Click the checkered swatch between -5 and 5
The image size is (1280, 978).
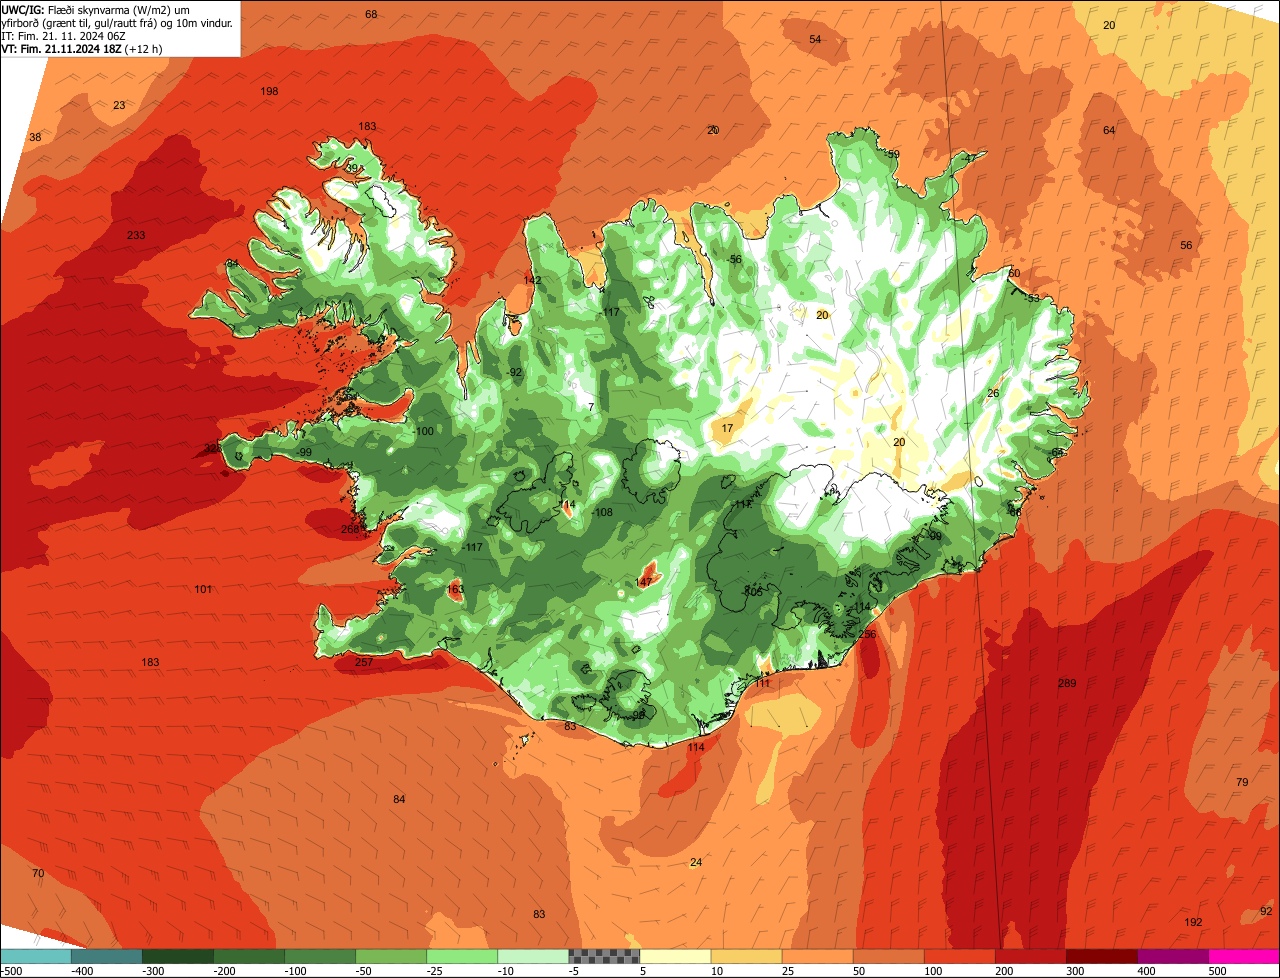pos(604,956)
